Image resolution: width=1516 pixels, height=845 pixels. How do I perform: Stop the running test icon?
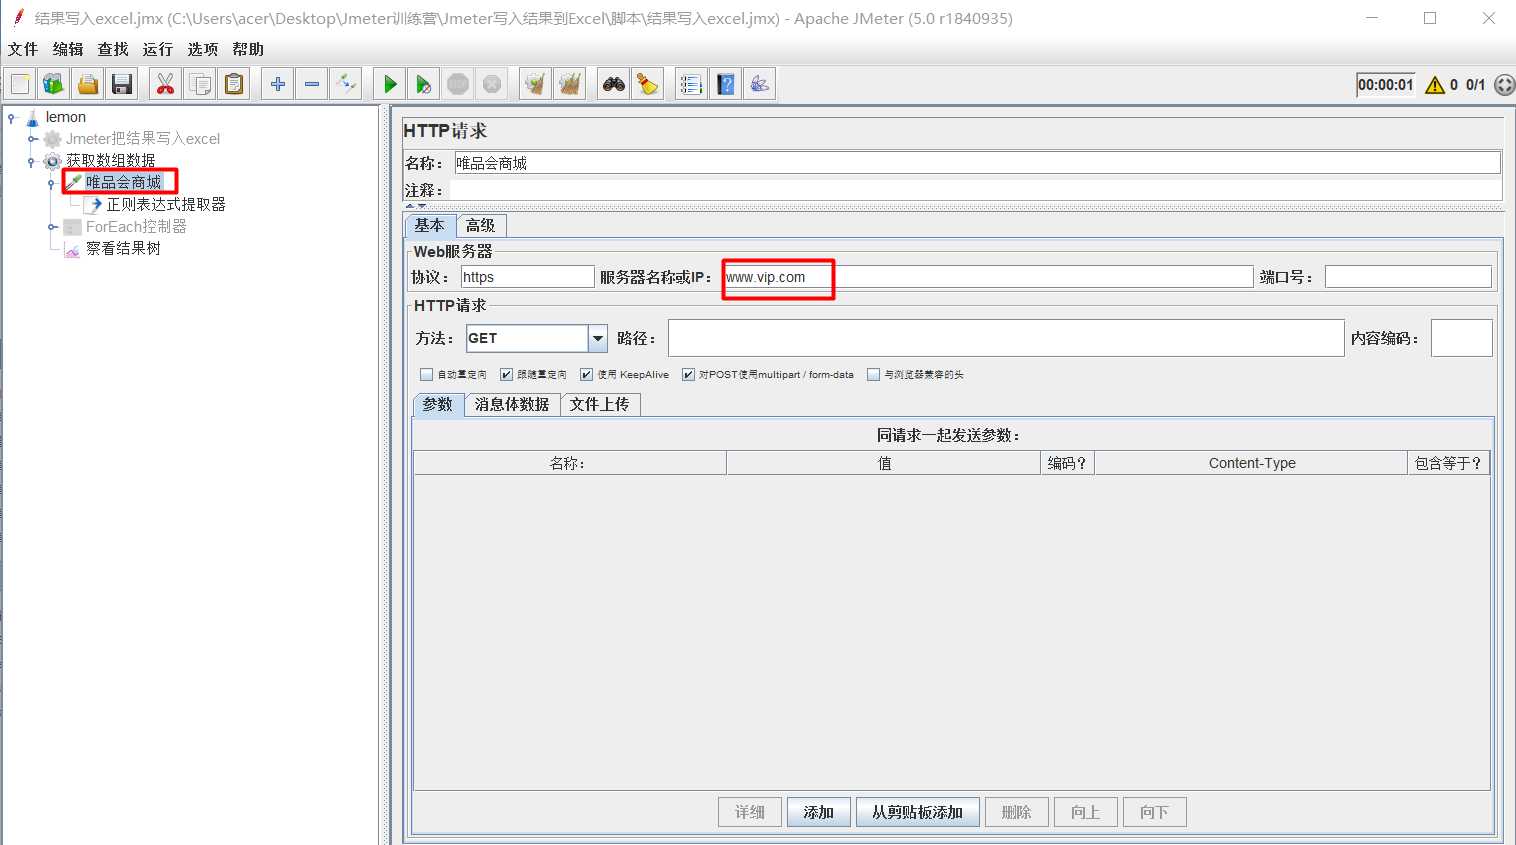[x=458, y=84]
